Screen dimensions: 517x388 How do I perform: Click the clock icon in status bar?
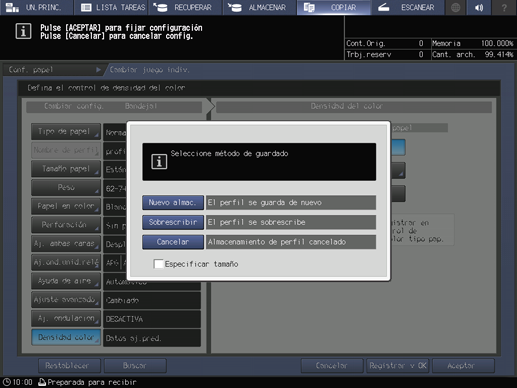pyautogui.click(x=7, y=382)
